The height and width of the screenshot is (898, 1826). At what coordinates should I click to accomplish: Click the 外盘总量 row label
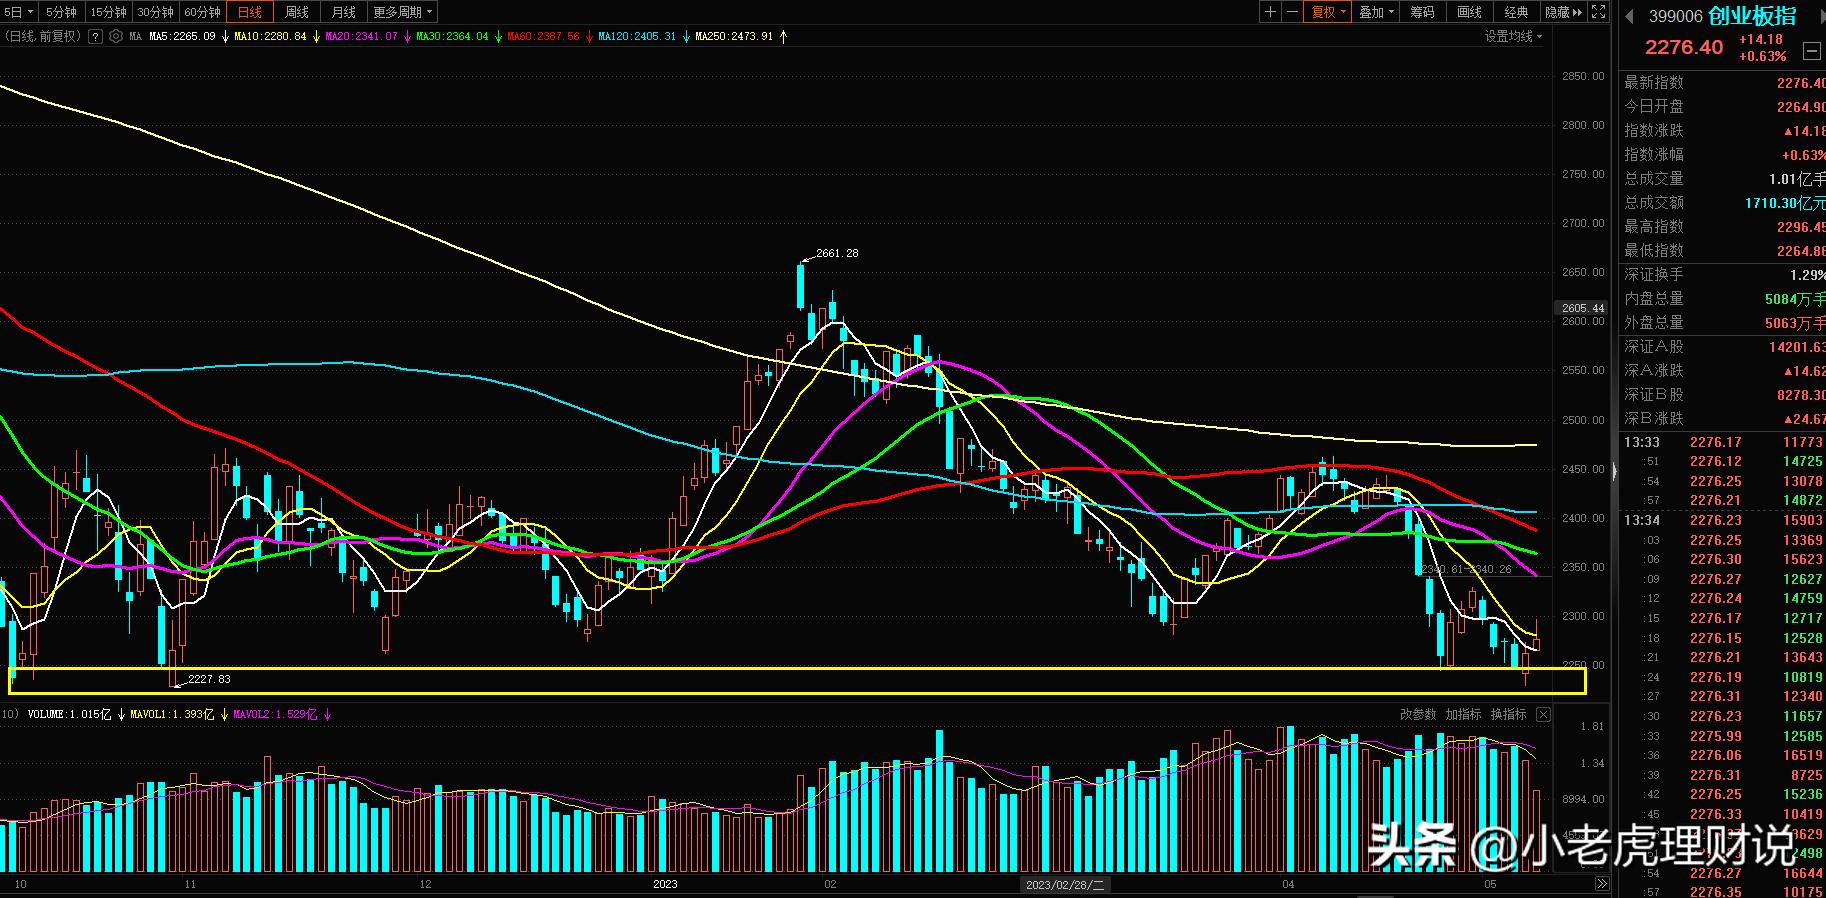point(1654,322)
